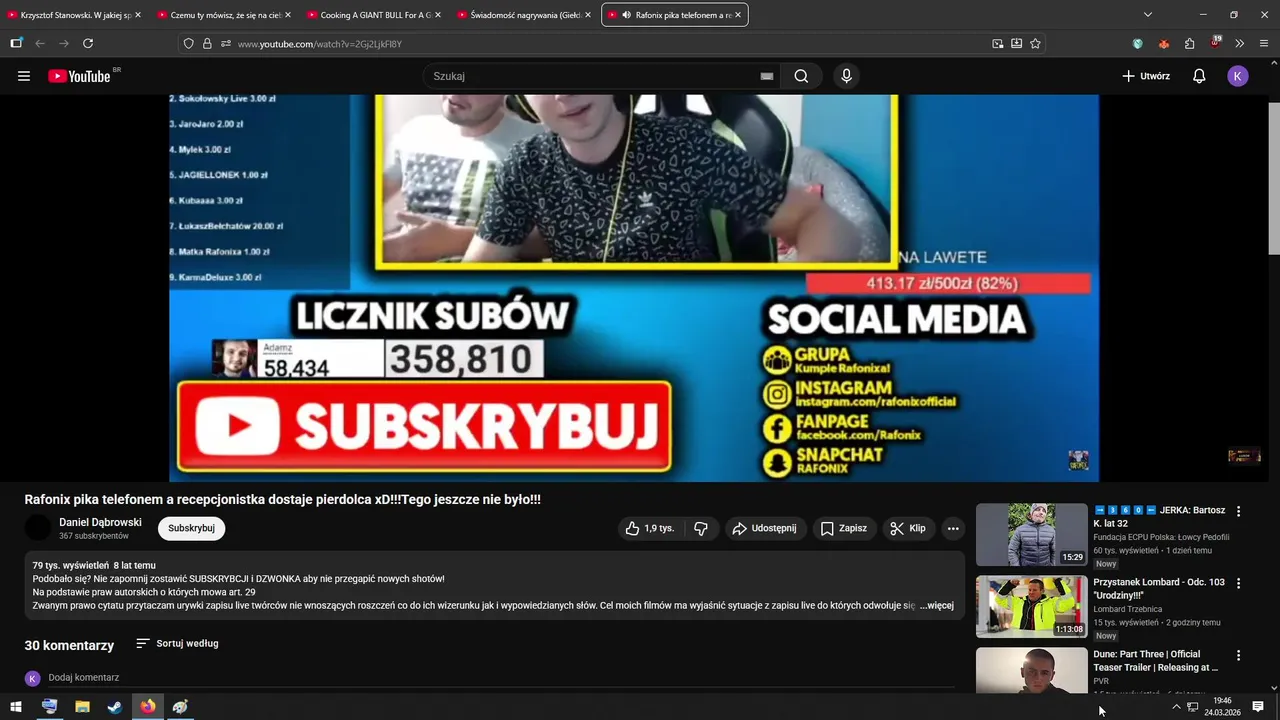Click the tracking protection shield icon

pyautogui.click(x=188, y=44)
